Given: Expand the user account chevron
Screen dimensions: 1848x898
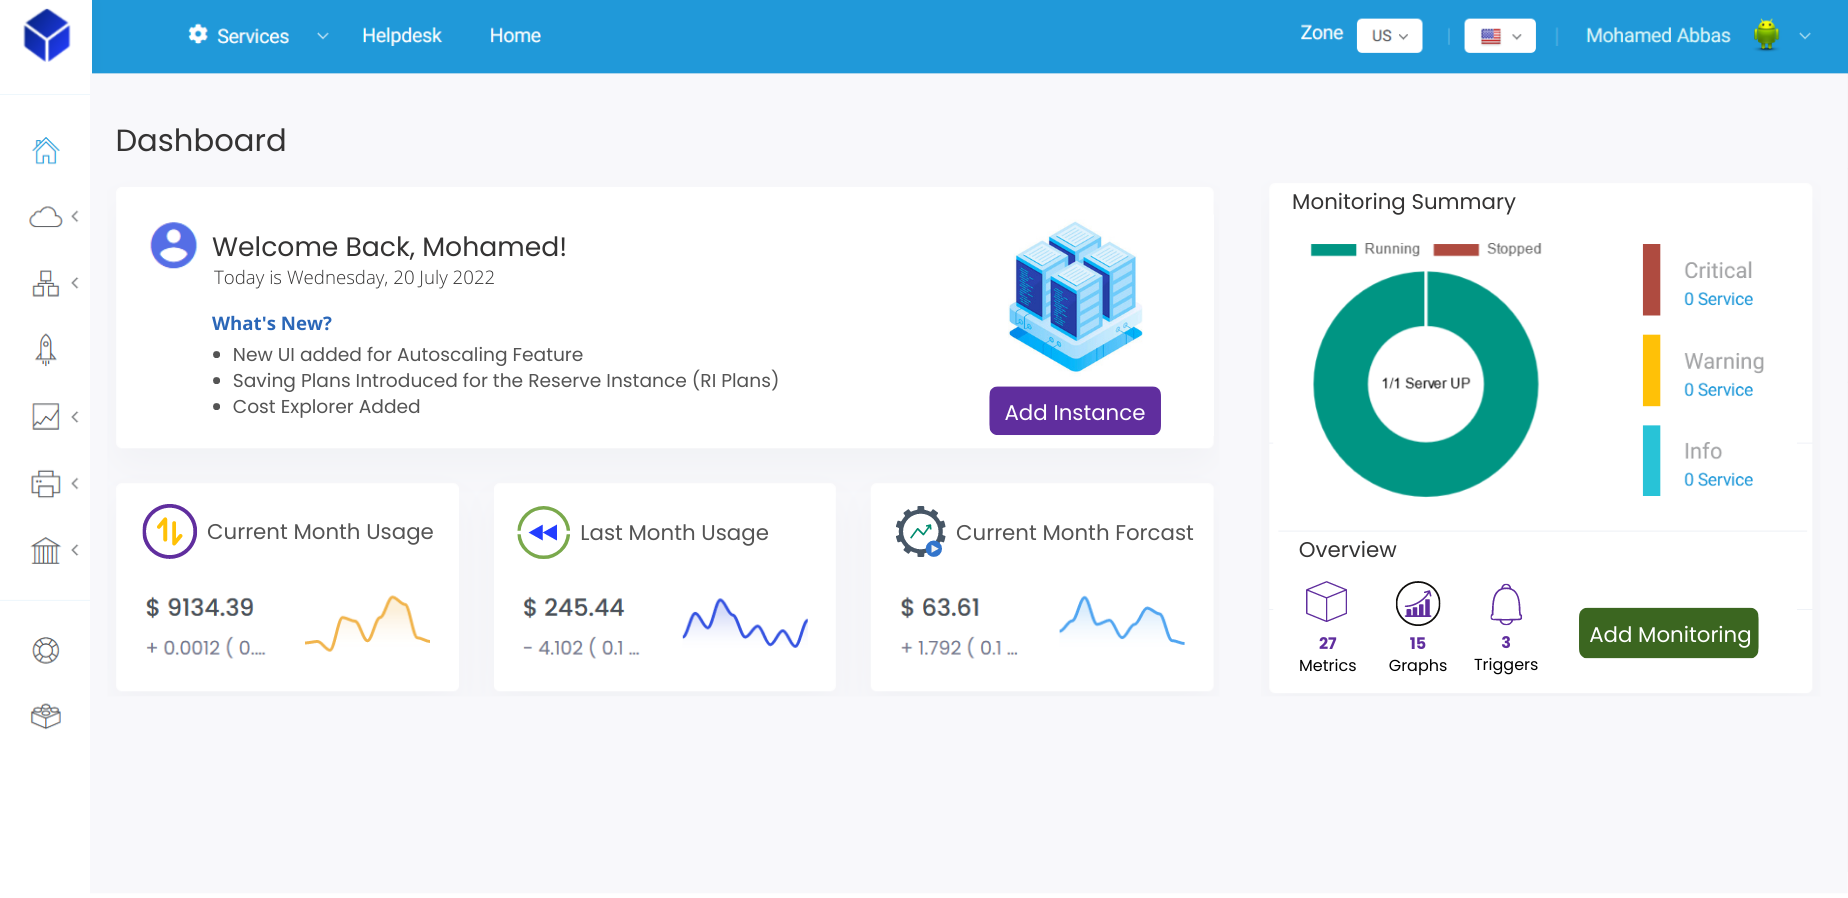Looking at the screenshot, I should pyautogui.click(x=1805, y=36).
